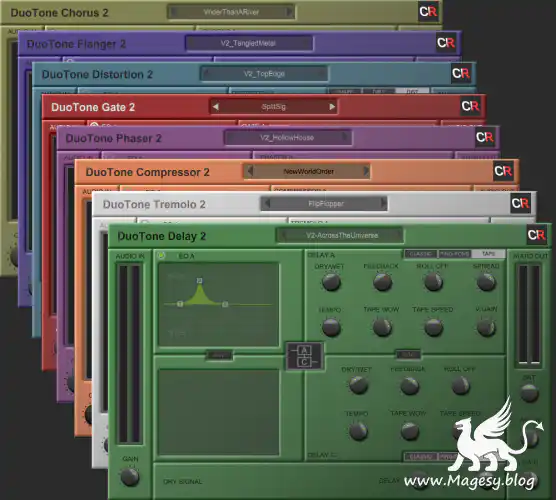Screen dimensions: 556x500
Task: Go to previous preset in Tremolo 2
Action: 267,204
